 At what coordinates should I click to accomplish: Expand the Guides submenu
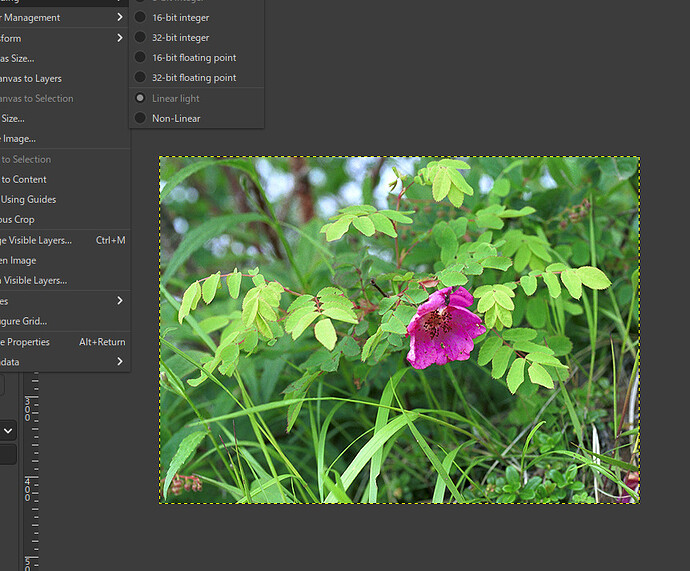tap(40, 300)
